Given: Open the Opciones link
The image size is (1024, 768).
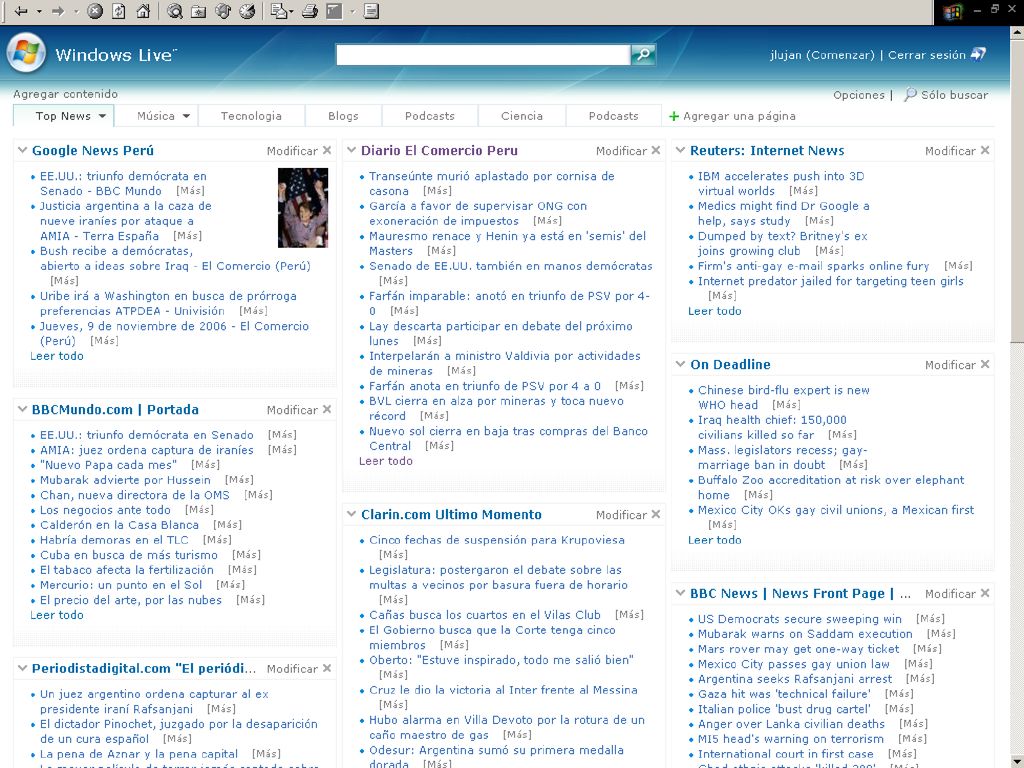Looking at the screenshot, I should [x=858, y=95].
